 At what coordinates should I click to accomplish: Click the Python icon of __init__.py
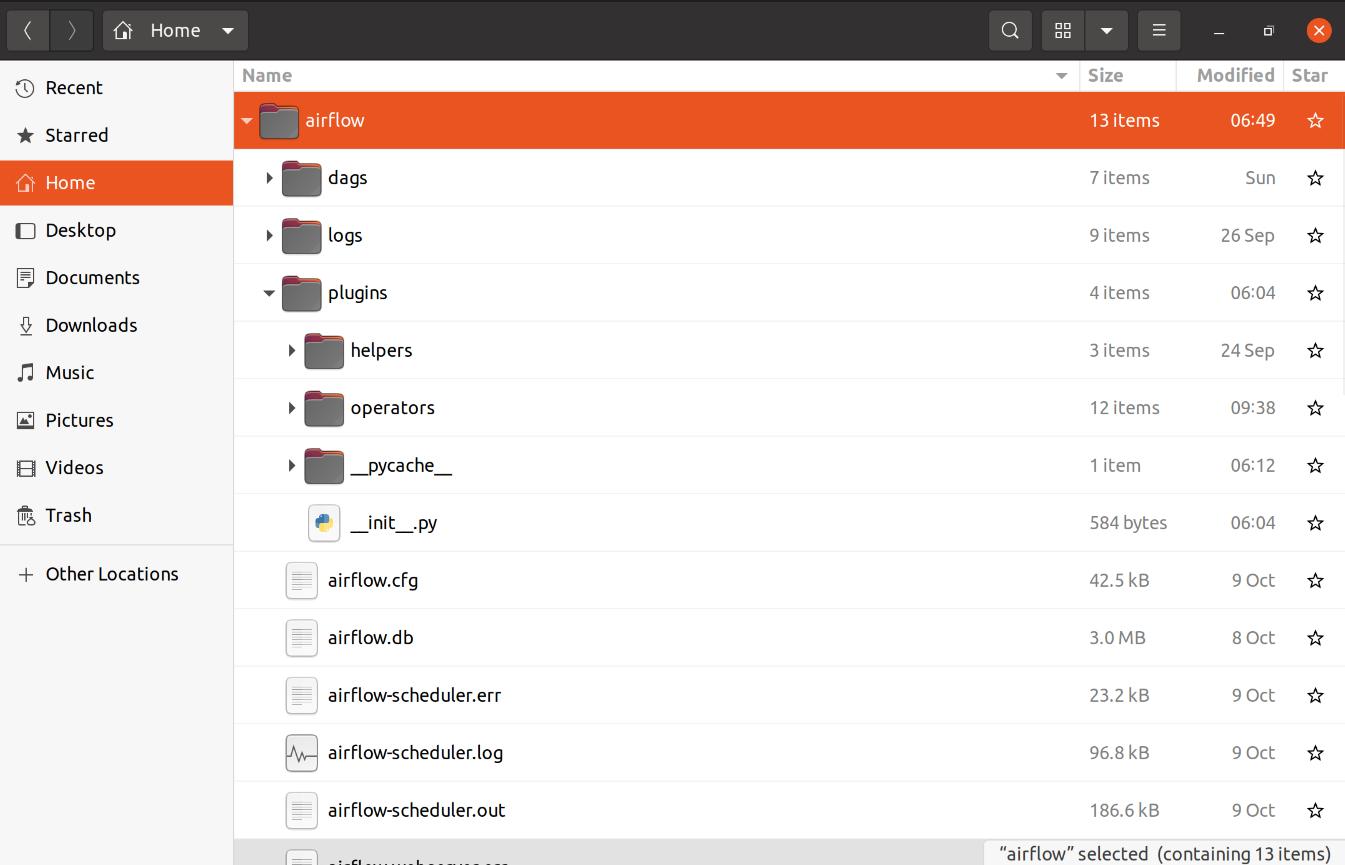tap(324, 523)
